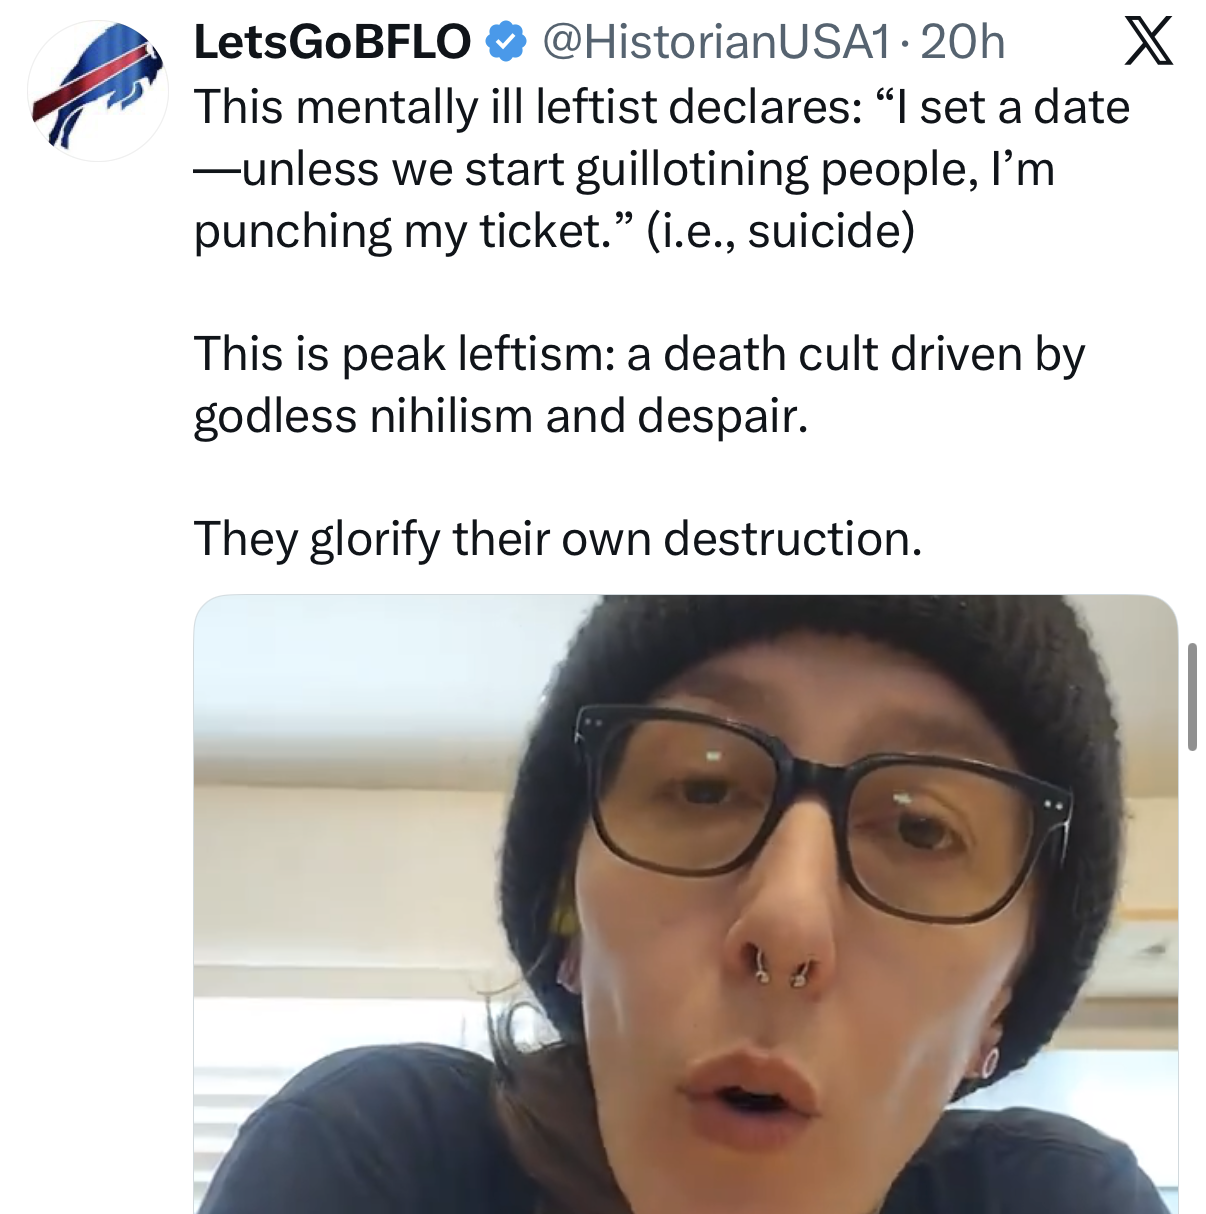Click the "(i.e., suicide)" text

[x=780, y=231]
